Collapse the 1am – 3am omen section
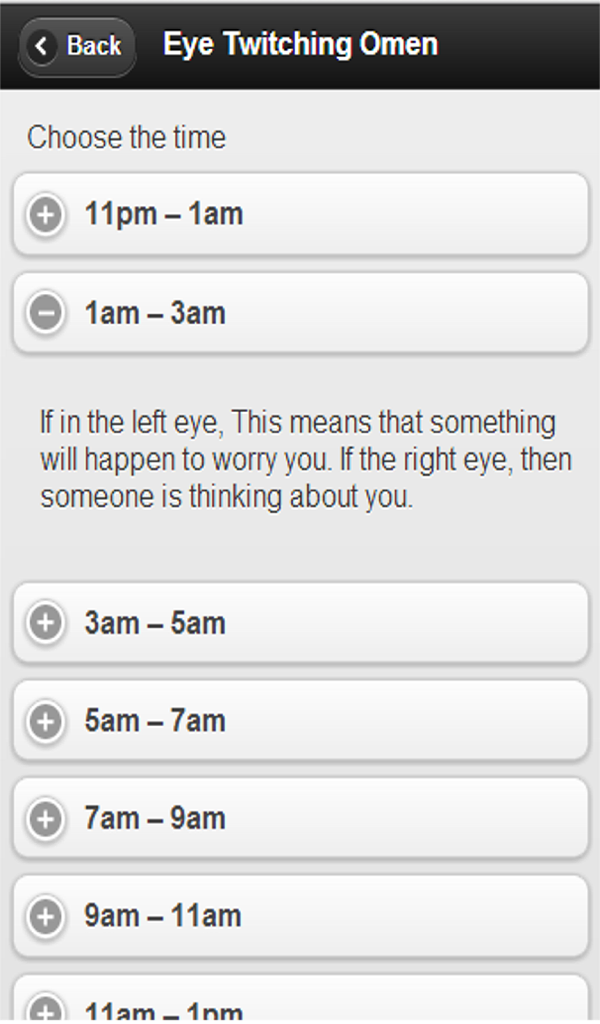Screen dimensions: 600x1024 point(300,312)
